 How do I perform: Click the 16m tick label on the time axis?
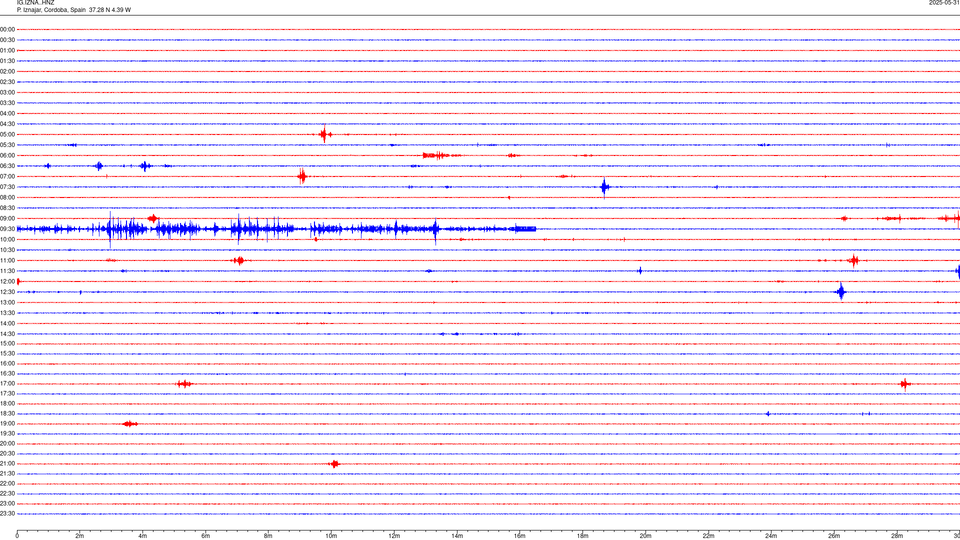[520, 536]
